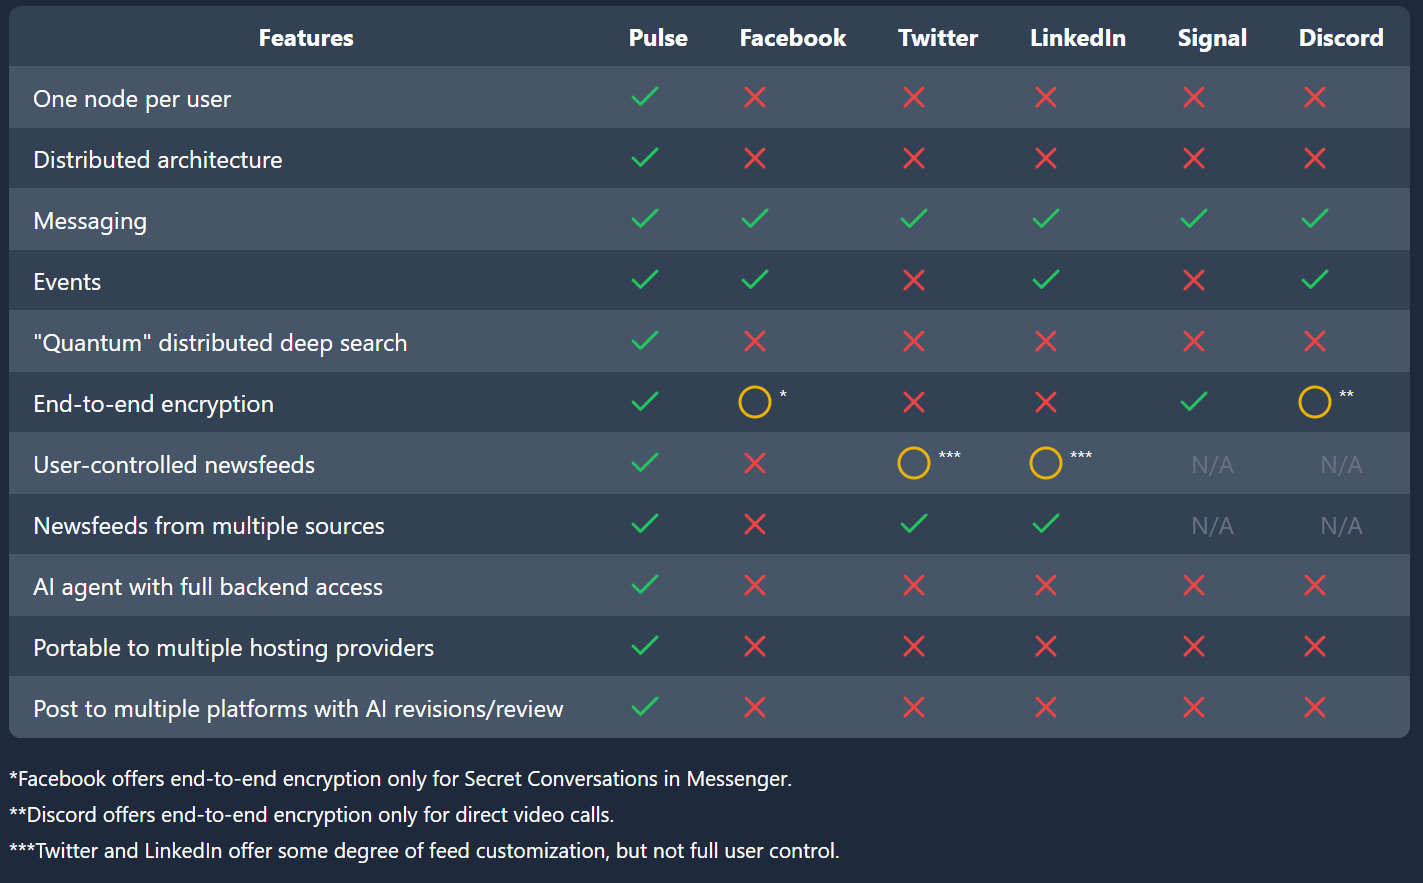The image size is (1423, 883).
Task: Click Signal checkmark for End-to-end encryption
Action: [1194, 402]
